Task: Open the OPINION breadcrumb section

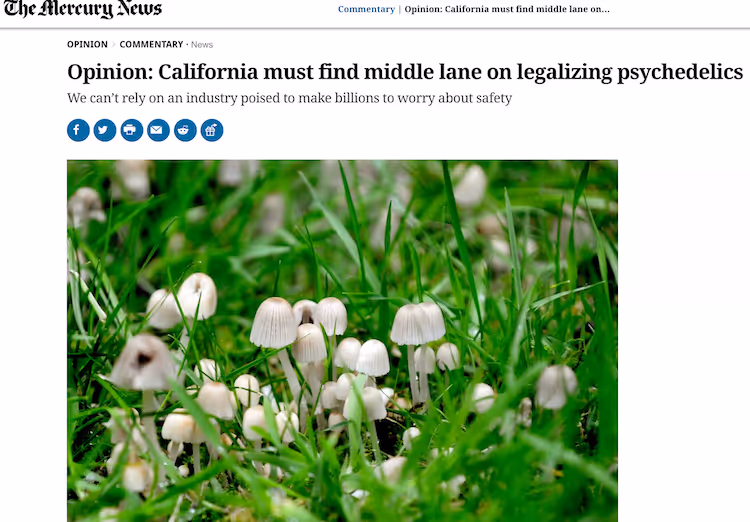Action: pos(87,44)
